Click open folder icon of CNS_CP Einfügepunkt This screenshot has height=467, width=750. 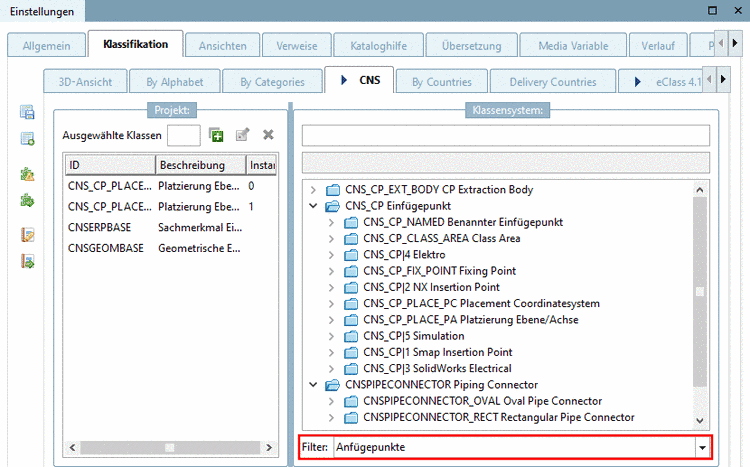[x=332, y=206]
